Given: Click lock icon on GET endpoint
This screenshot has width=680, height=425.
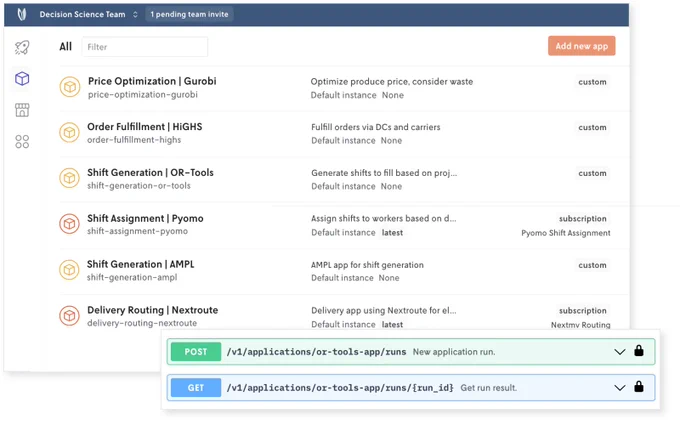Looking at the screenshot, I should coord(639,386).
